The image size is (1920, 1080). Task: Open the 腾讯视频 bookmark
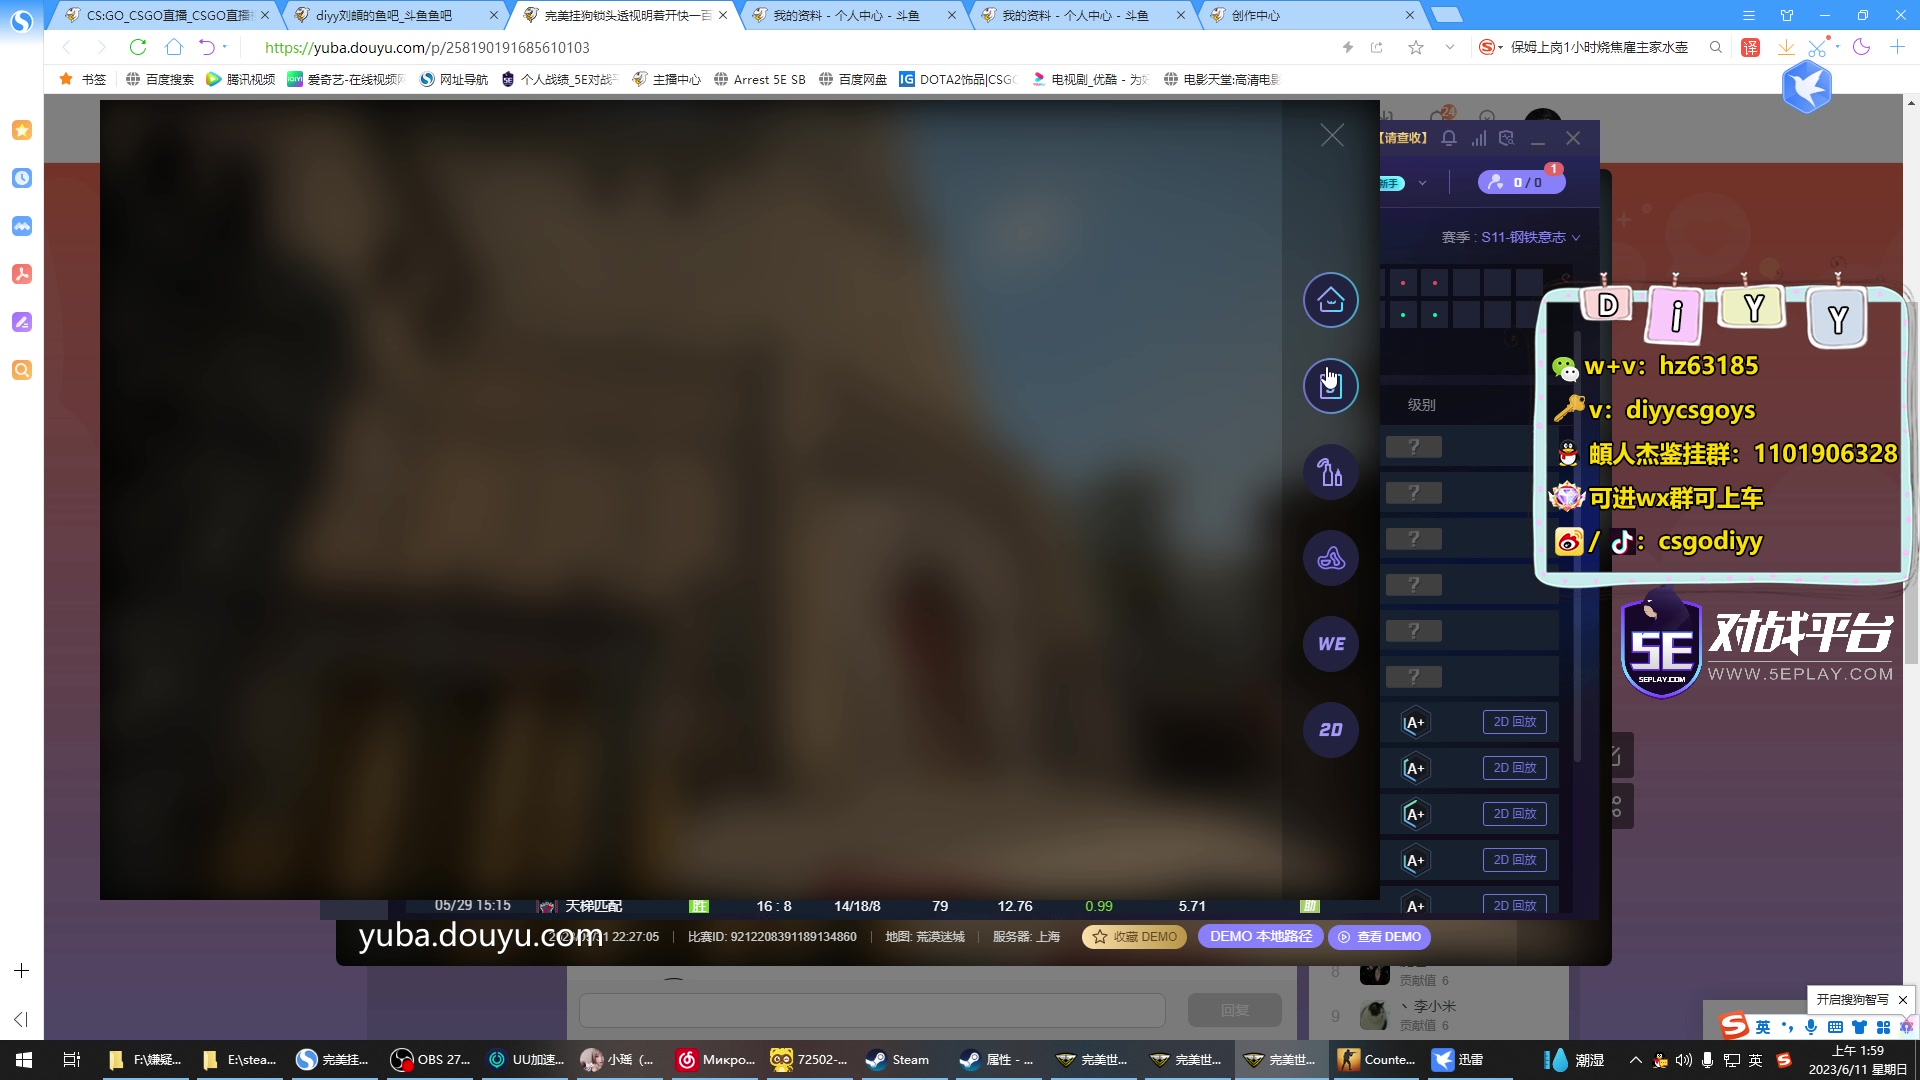coord(240,79)
